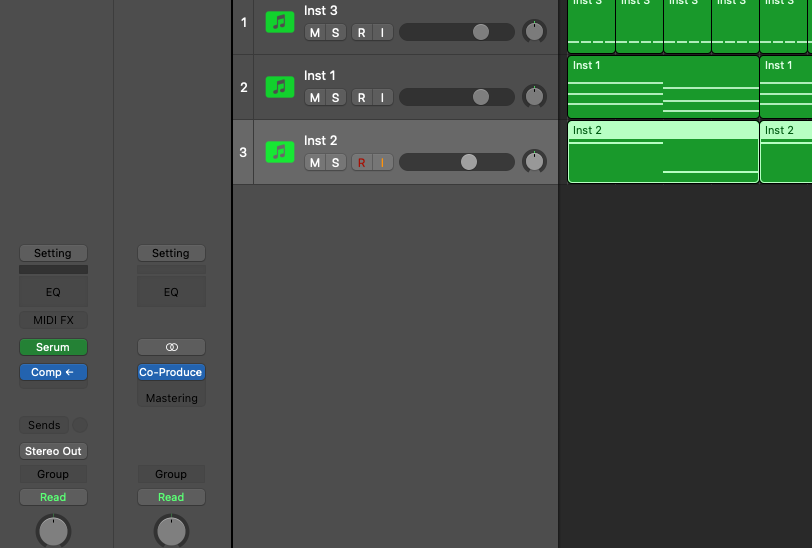The width and height of the screenshot is (812, 548).
Task: Open the Stereo Out output selector
Action: [53, 451]
